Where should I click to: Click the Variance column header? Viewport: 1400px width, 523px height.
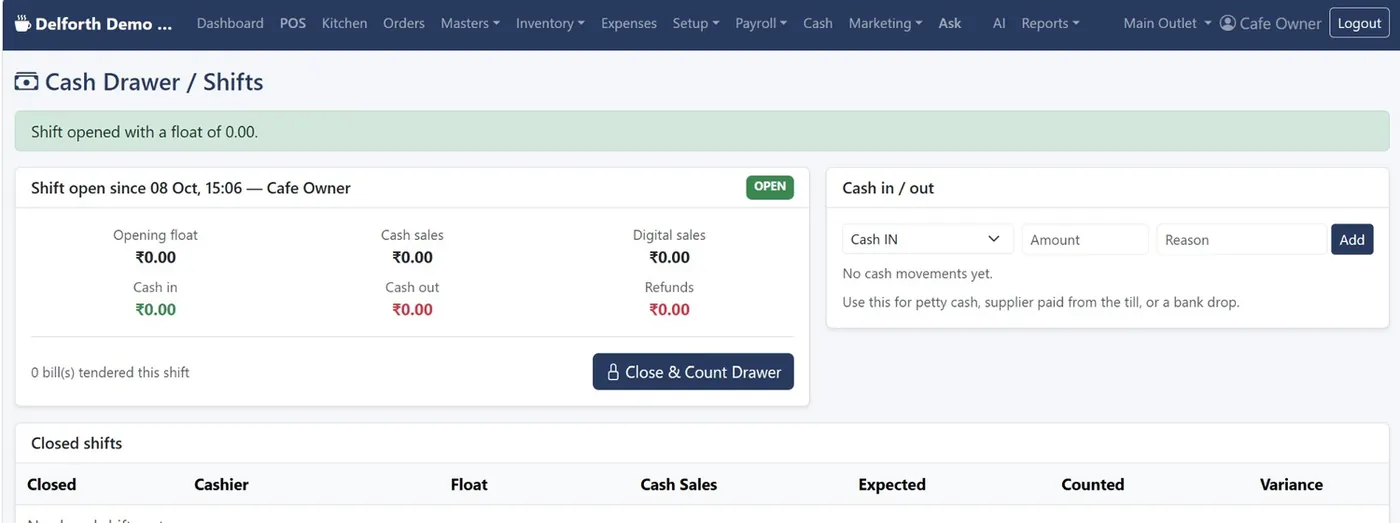point(1291,484)
